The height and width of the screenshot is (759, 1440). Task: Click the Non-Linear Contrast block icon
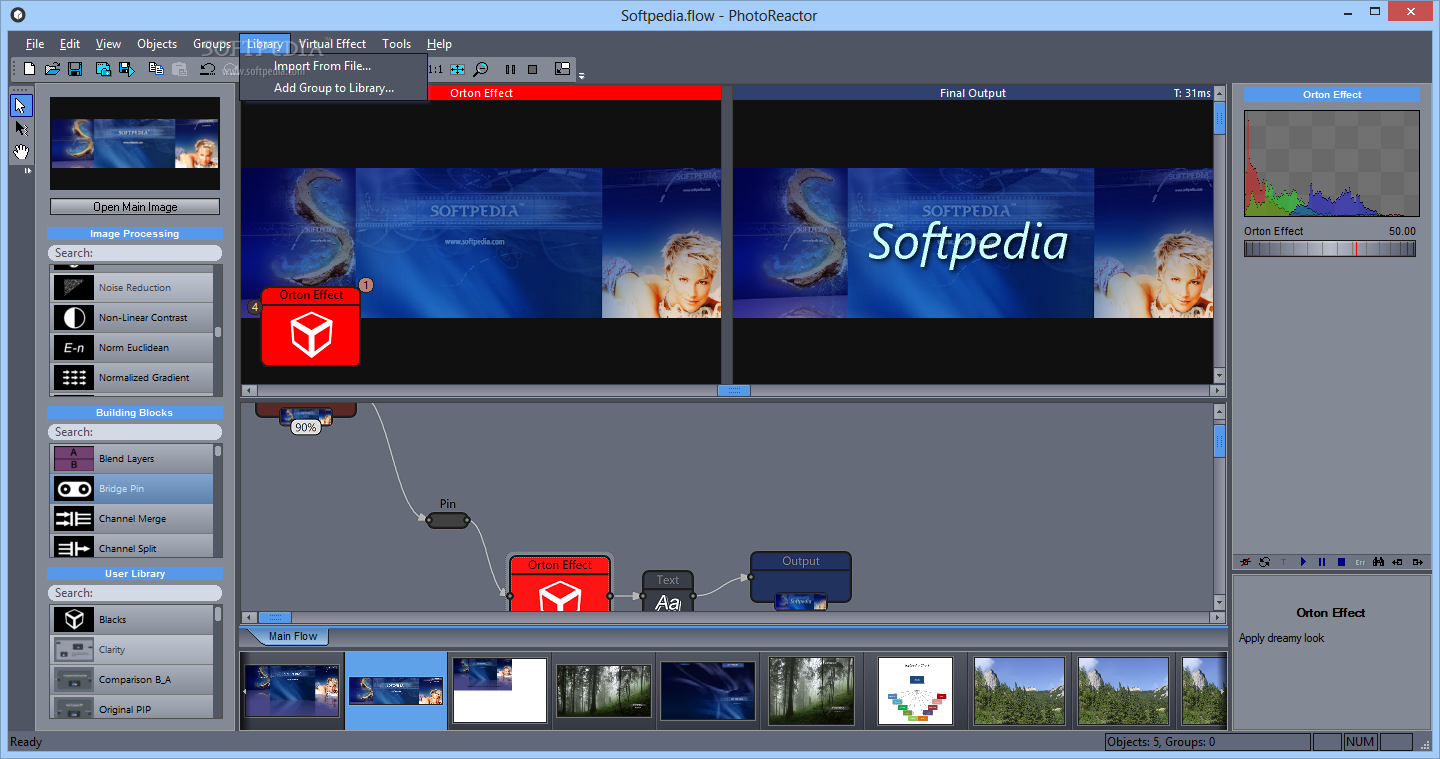73,317
